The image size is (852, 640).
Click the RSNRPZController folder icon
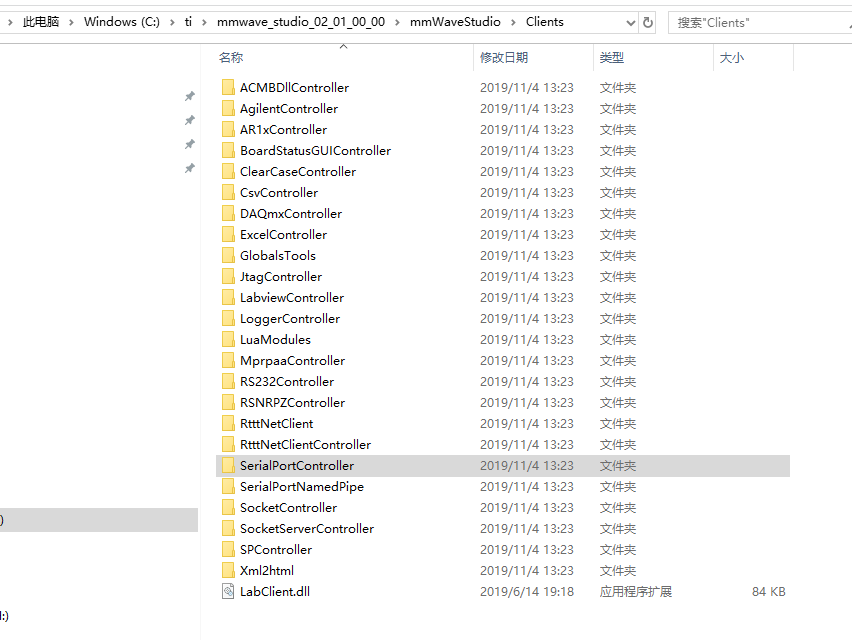coord(228,403)
